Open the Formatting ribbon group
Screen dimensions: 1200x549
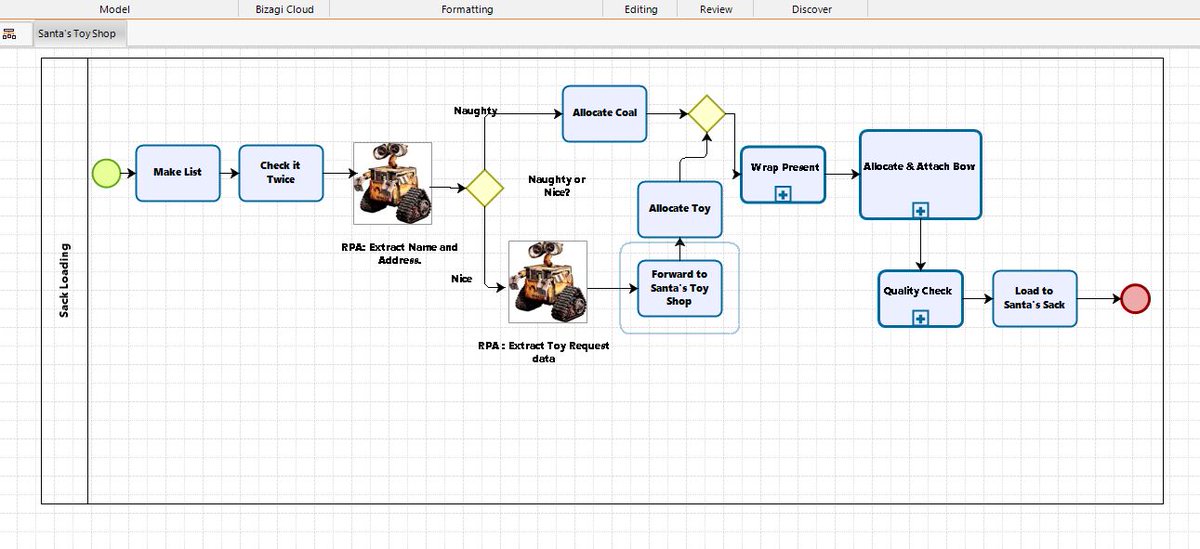(467, 9)
